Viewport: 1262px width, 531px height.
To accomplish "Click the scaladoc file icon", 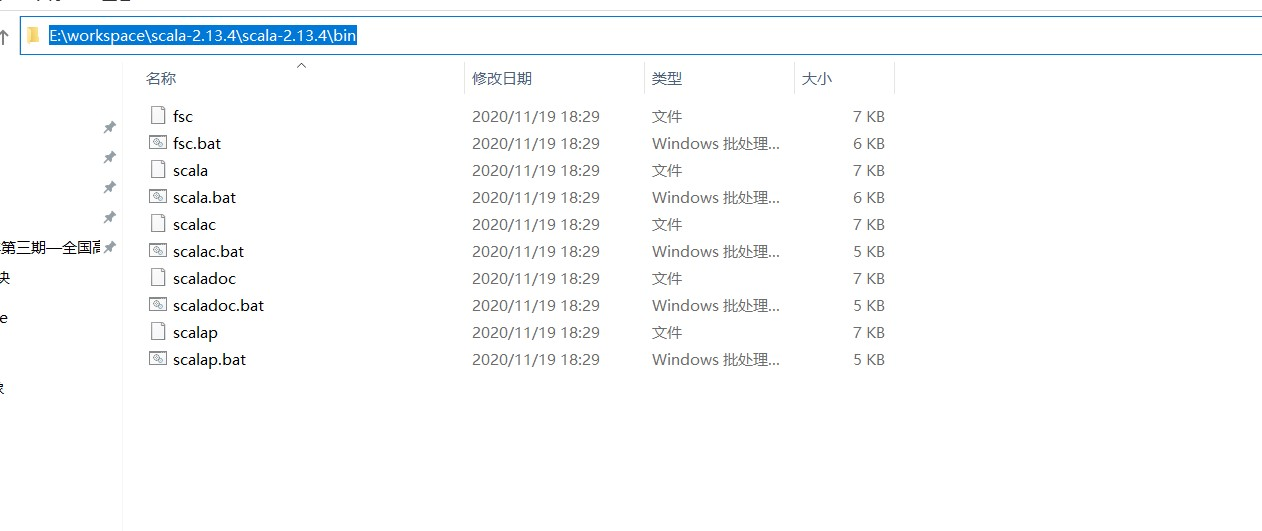I will tap(157, 278).
